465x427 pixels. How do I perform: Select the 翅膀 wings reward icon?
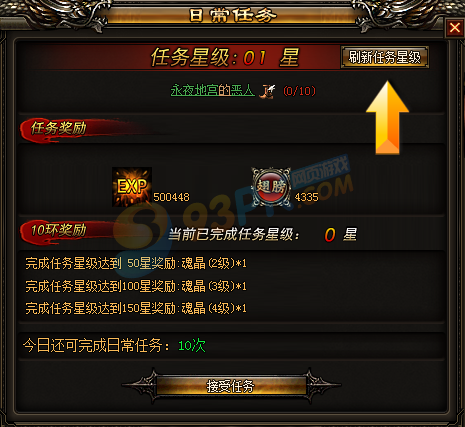tap(271, 187)
